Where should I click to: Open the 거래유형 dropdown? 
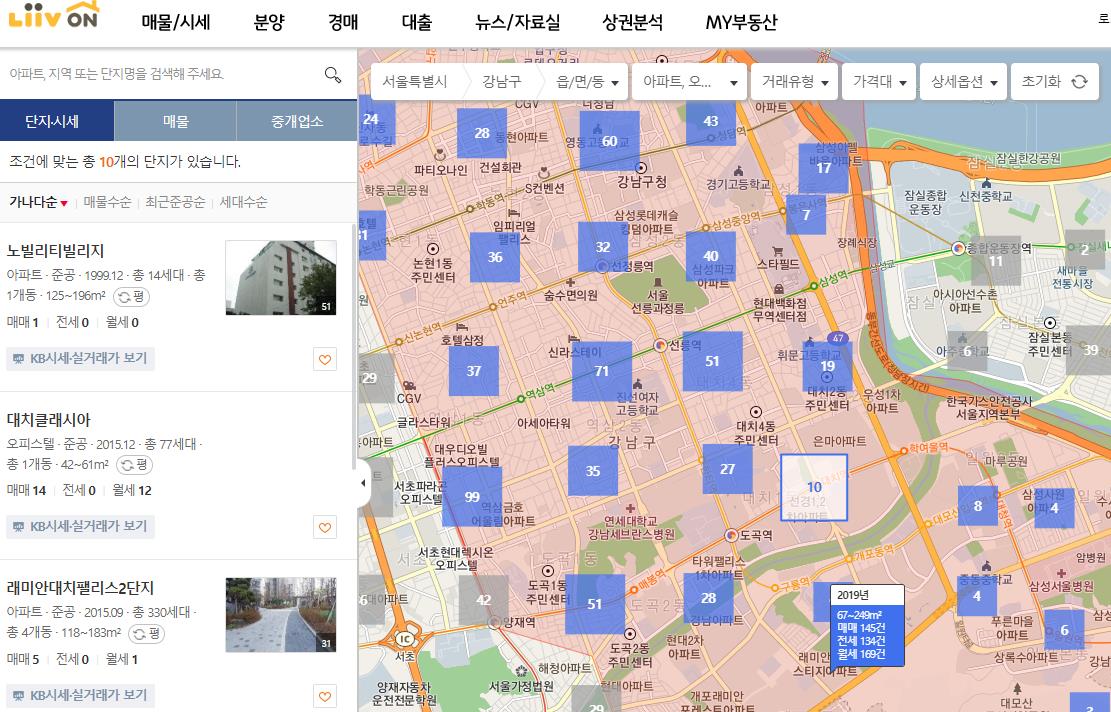[x=794, y=81]
